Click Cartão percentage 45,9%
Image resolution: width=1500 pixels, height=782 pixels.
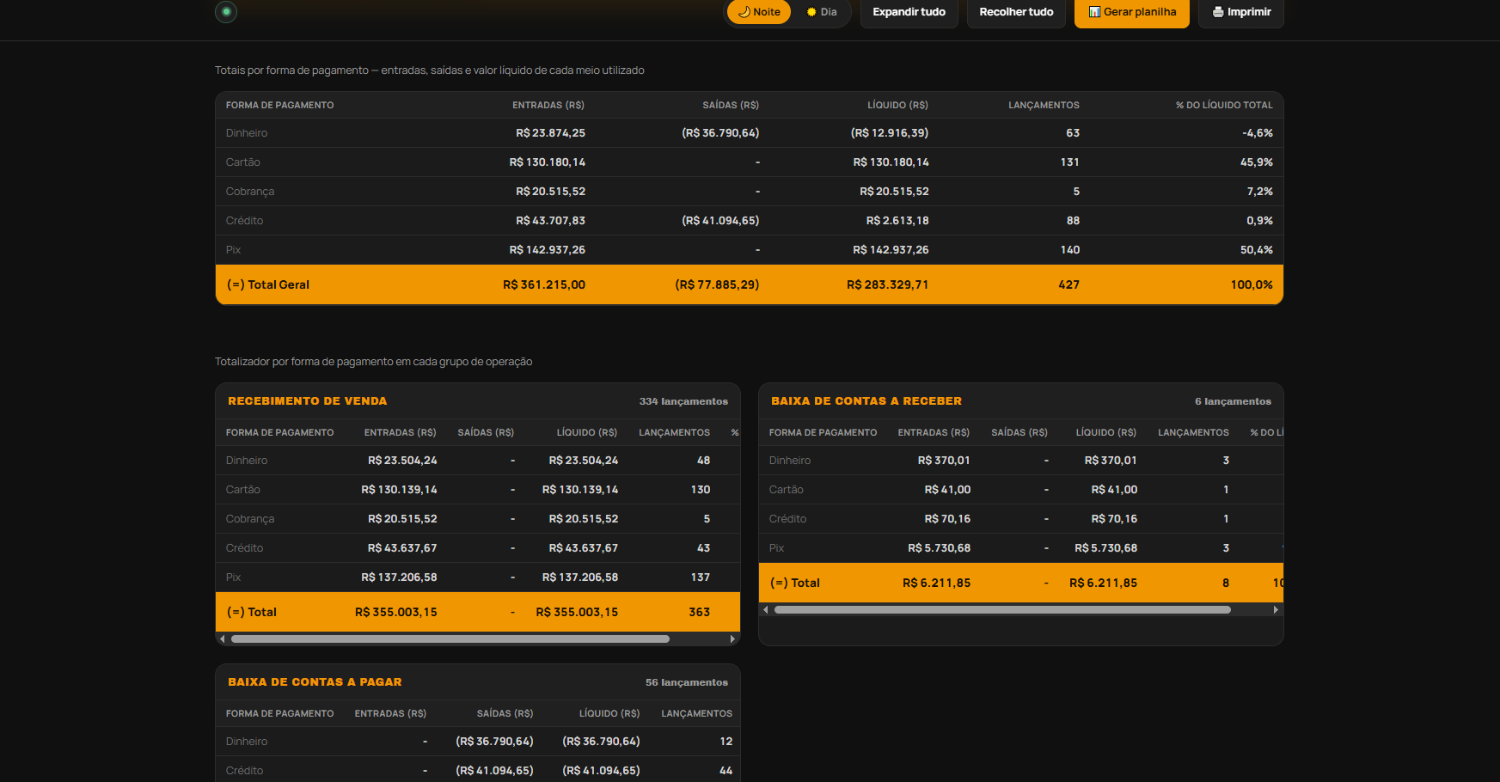(x=1254, y=162)
